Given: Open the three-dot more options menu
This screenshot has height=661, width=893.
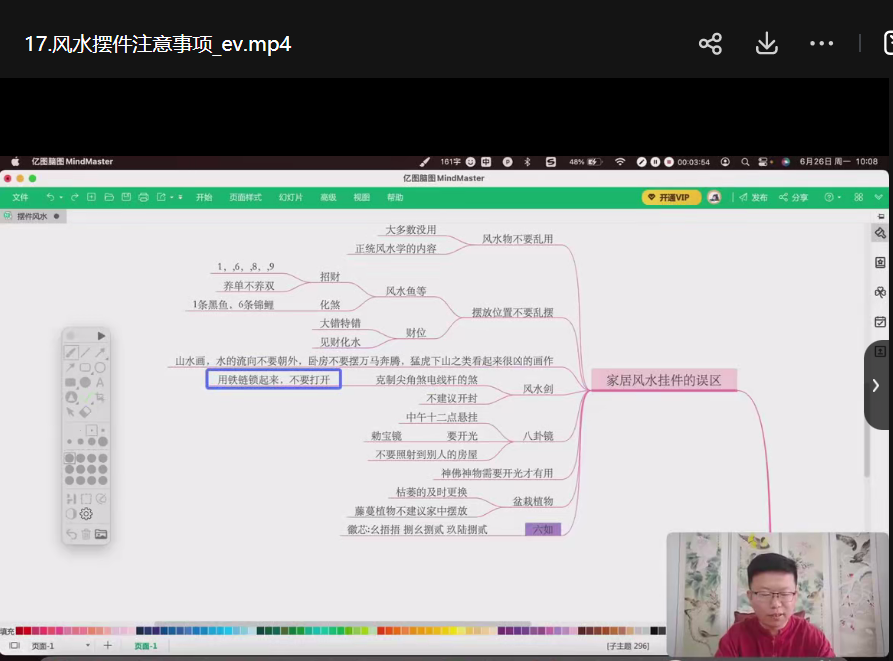Looking at the screenshot, I should [x=821, y=44].
